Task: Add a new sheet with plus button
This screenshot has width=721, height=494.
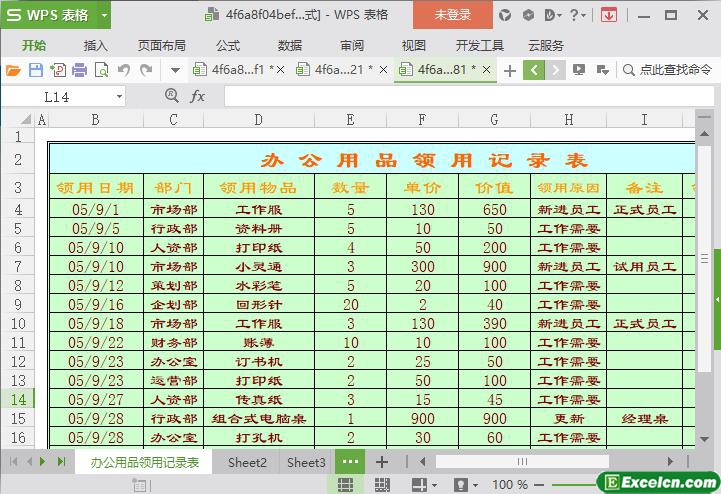Action: tap(381, 462)
